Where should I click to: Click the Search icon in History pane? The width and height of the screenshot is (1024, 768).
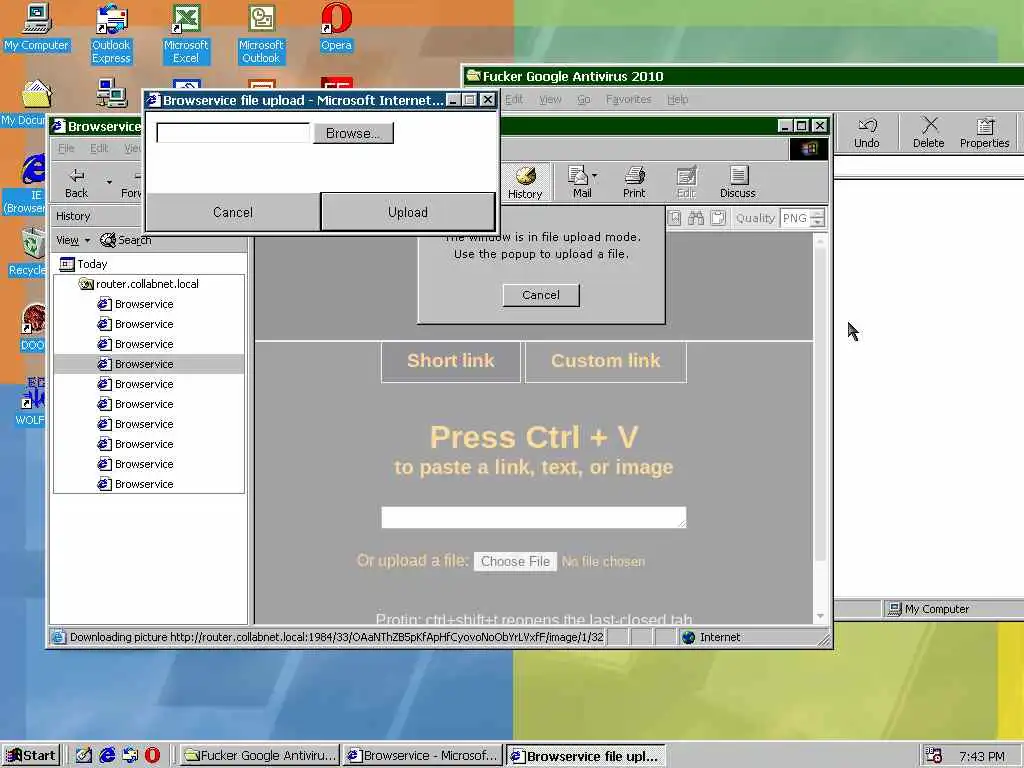pyautogui.click(x=126, y=240)
